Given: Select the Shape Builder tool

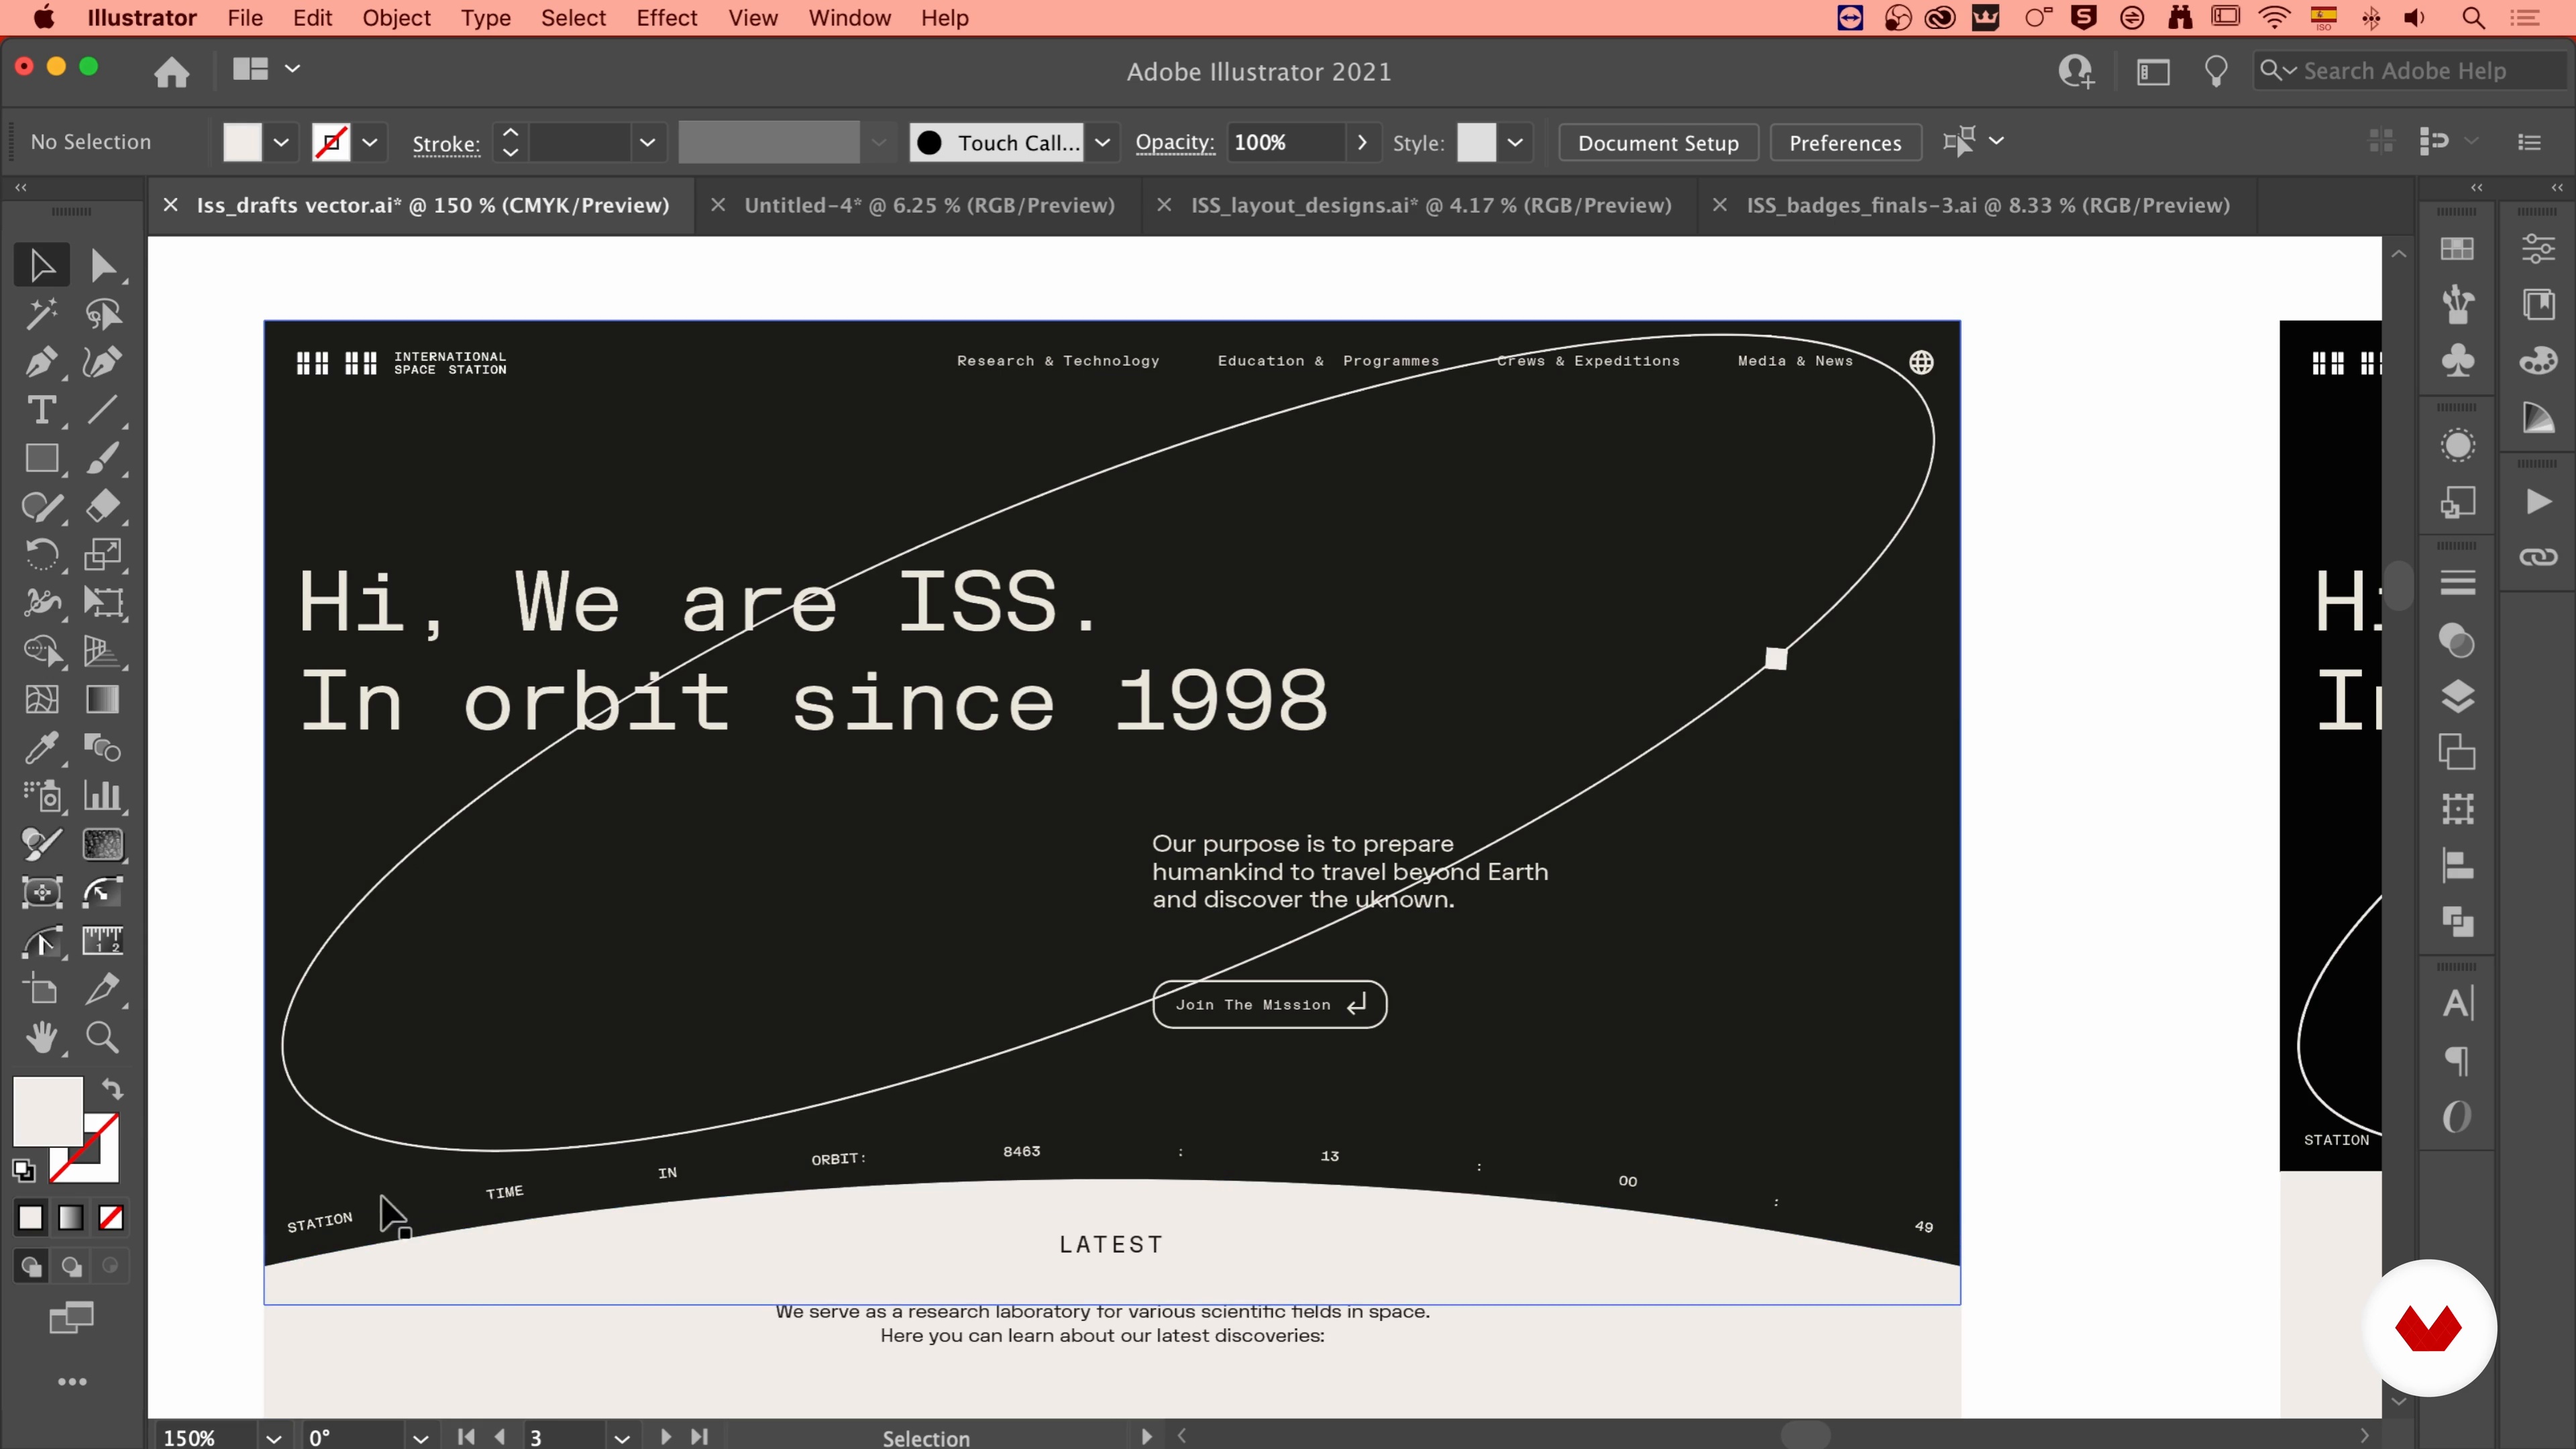Looking at the screenshot, I should tap(41, 651).
